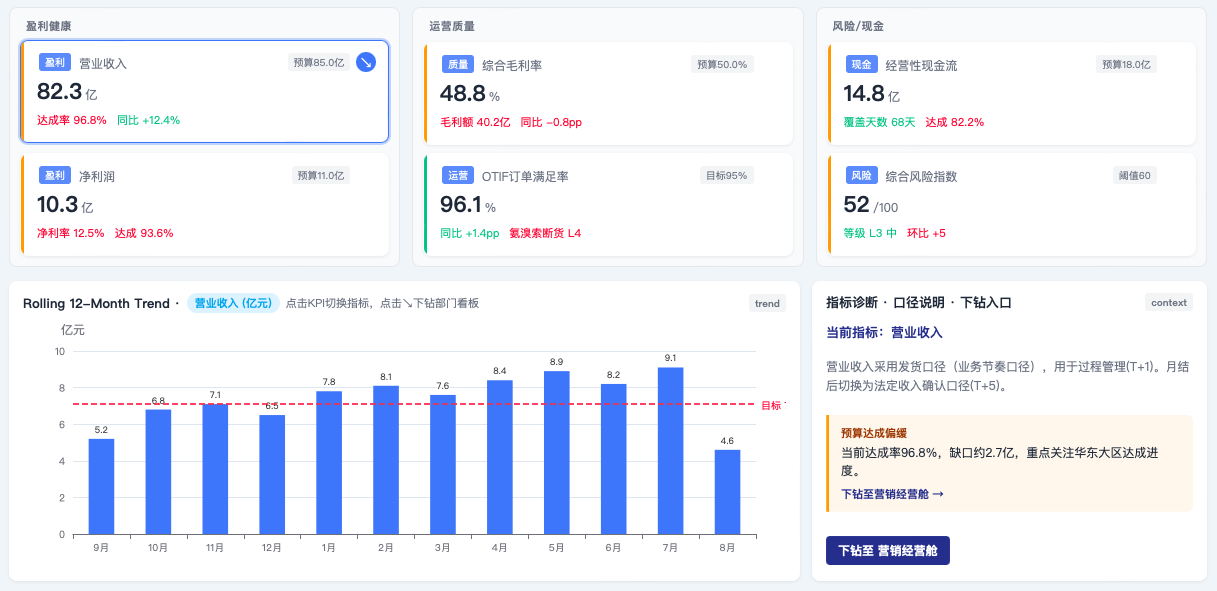Click the 盈利 tag on 净利润 card
The width and height of the screenshot is (1217, 591).
(55, 175)
